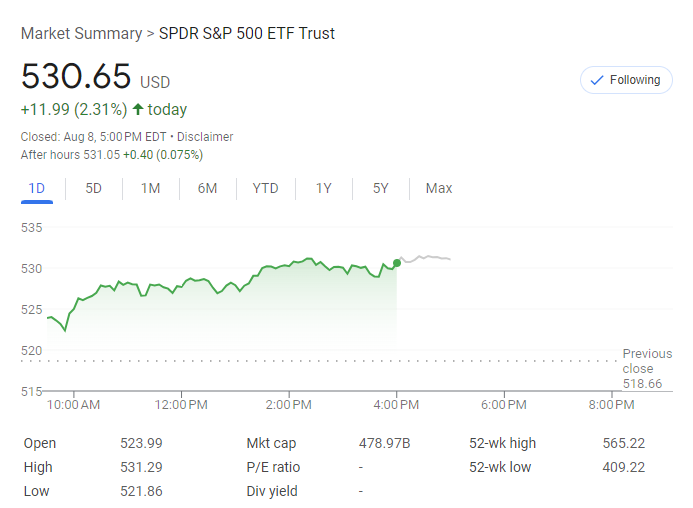
Task: Click the Disclaimer link
Action: [x=205, y=137]
